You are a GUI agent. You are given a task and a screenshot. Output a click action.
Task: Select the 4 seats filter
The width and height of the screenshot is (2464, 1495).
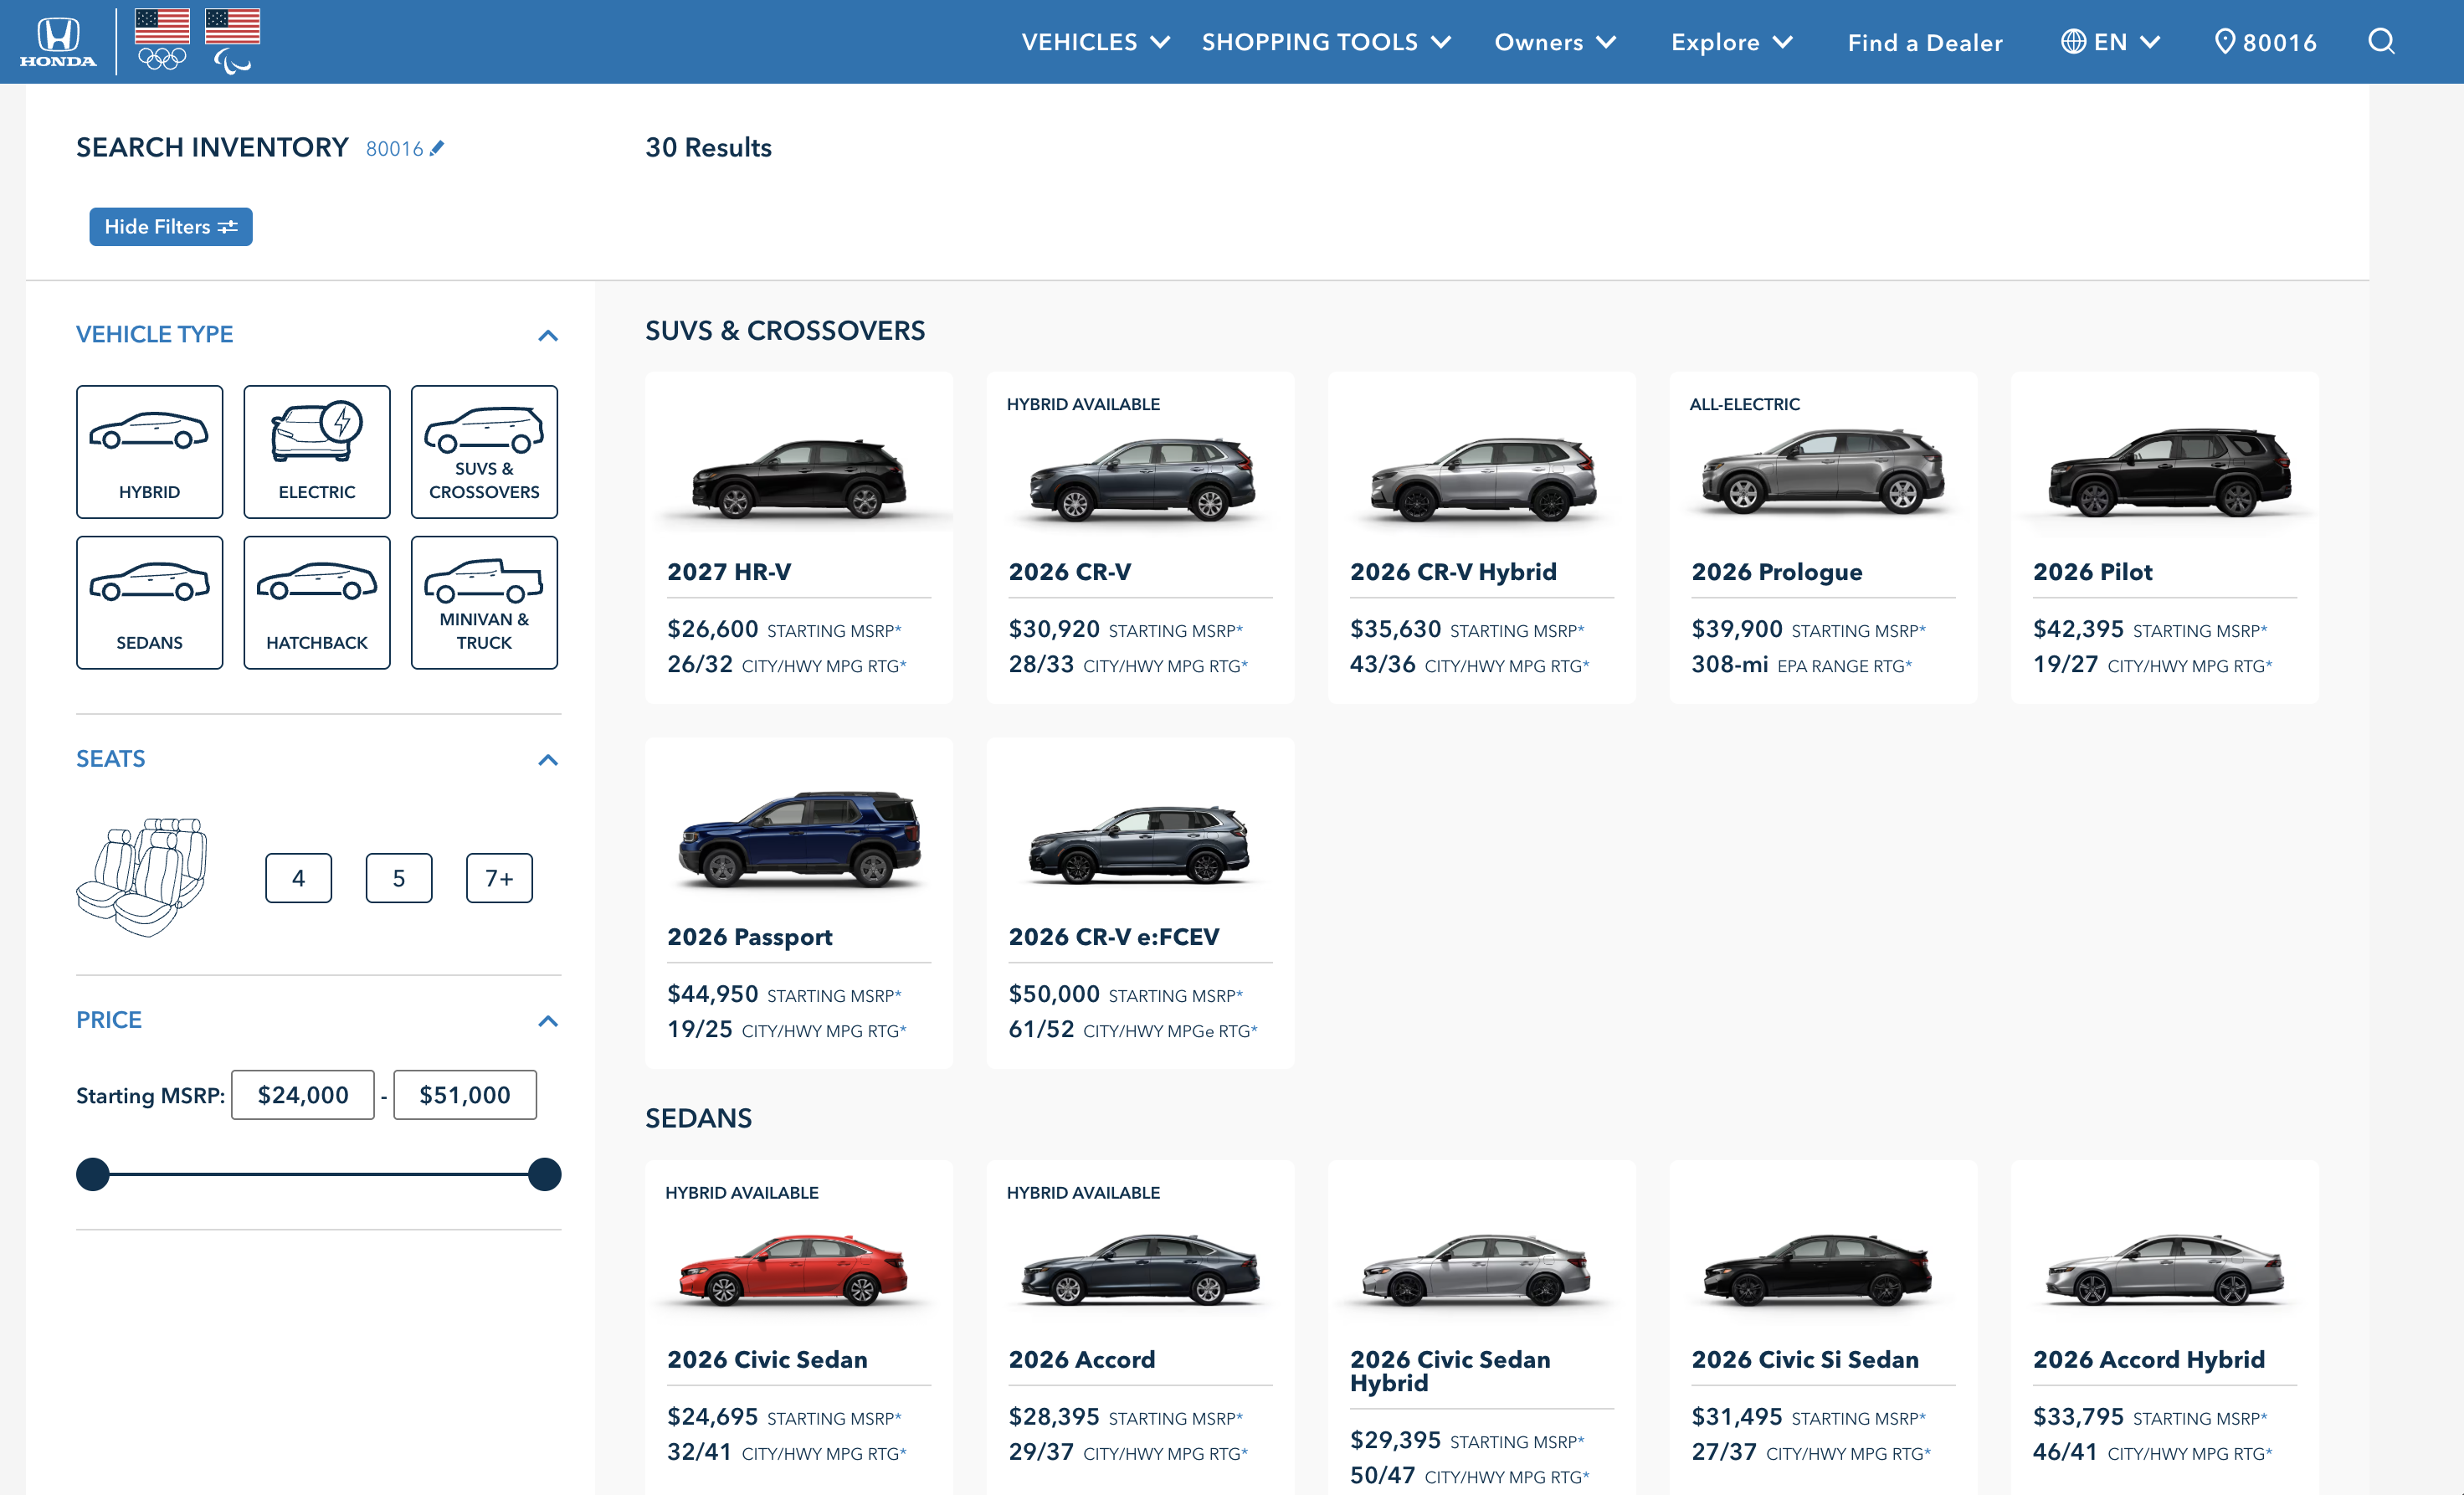coord(298,878)
